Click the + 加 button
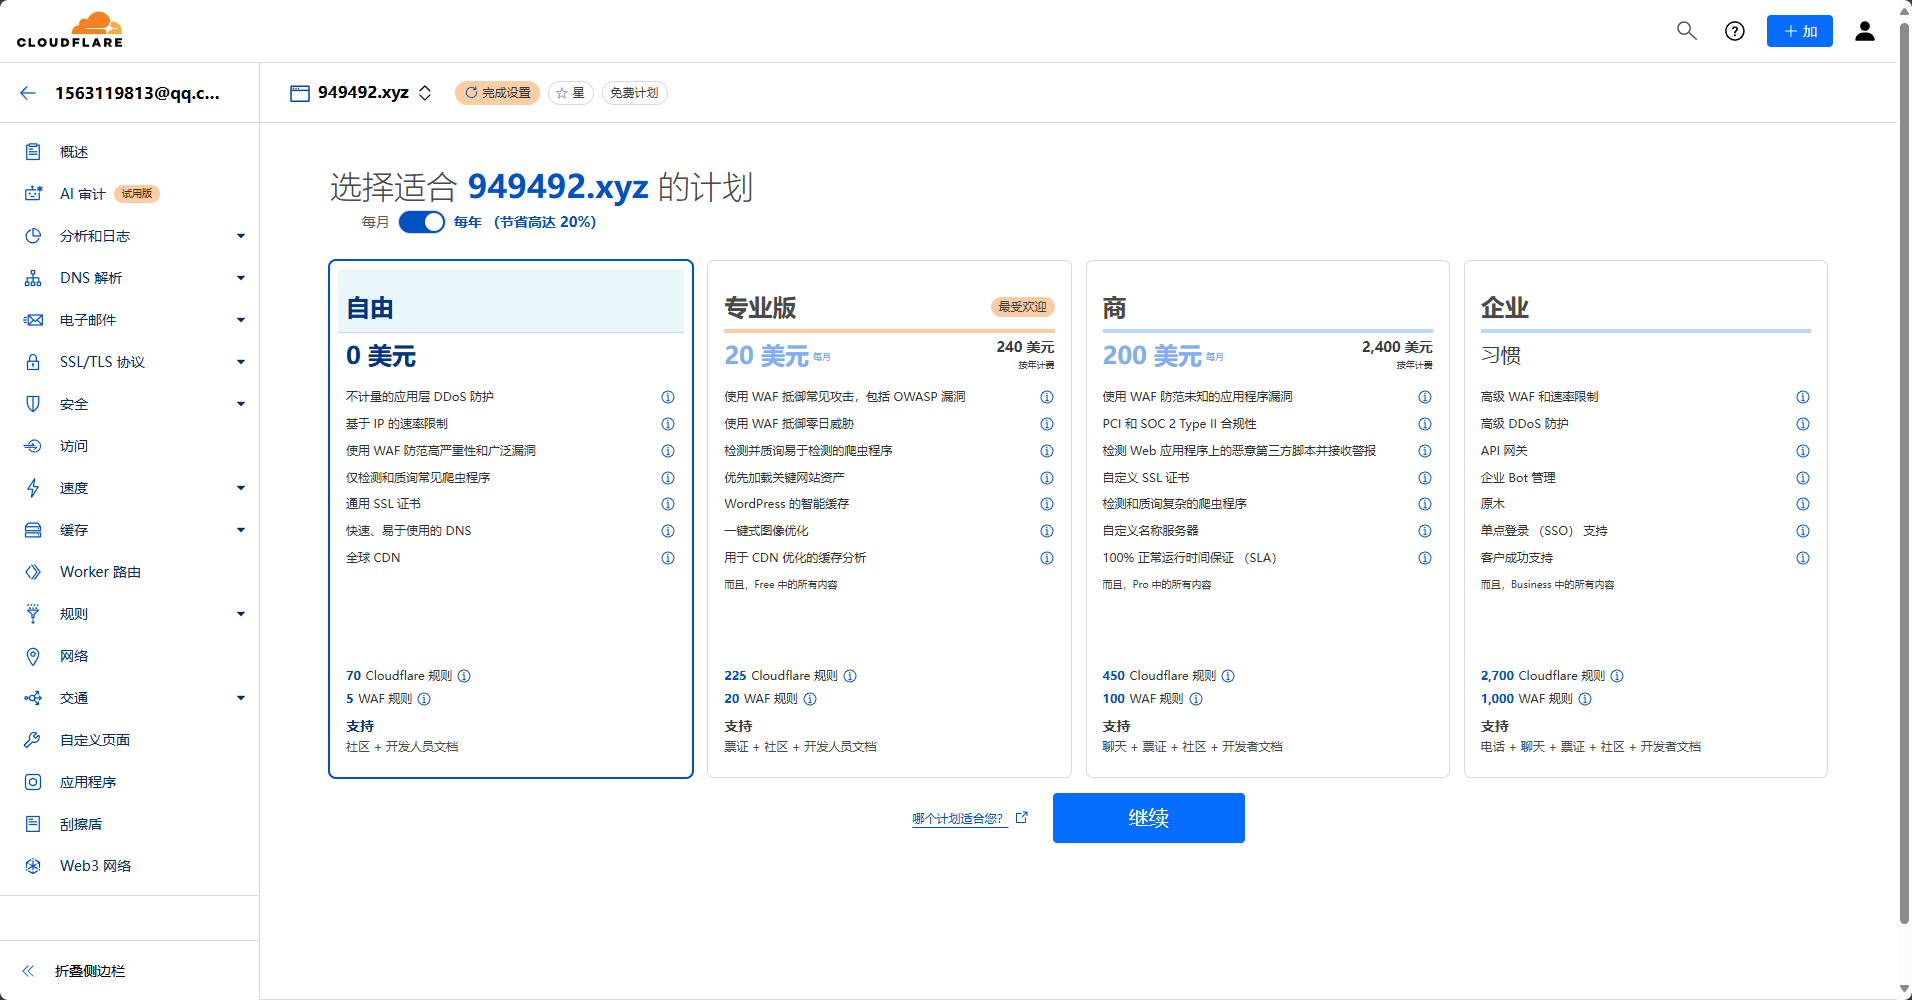This screenshot has height=1000, width=1912. pos(1800,31)
